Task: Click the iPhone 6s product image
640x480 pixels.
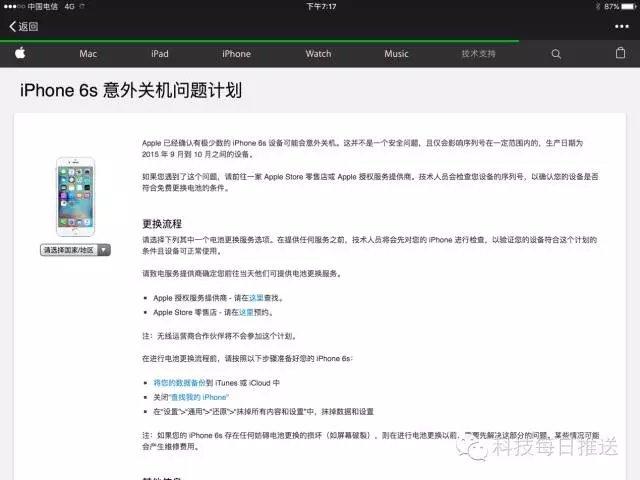Action: [76, 196]
